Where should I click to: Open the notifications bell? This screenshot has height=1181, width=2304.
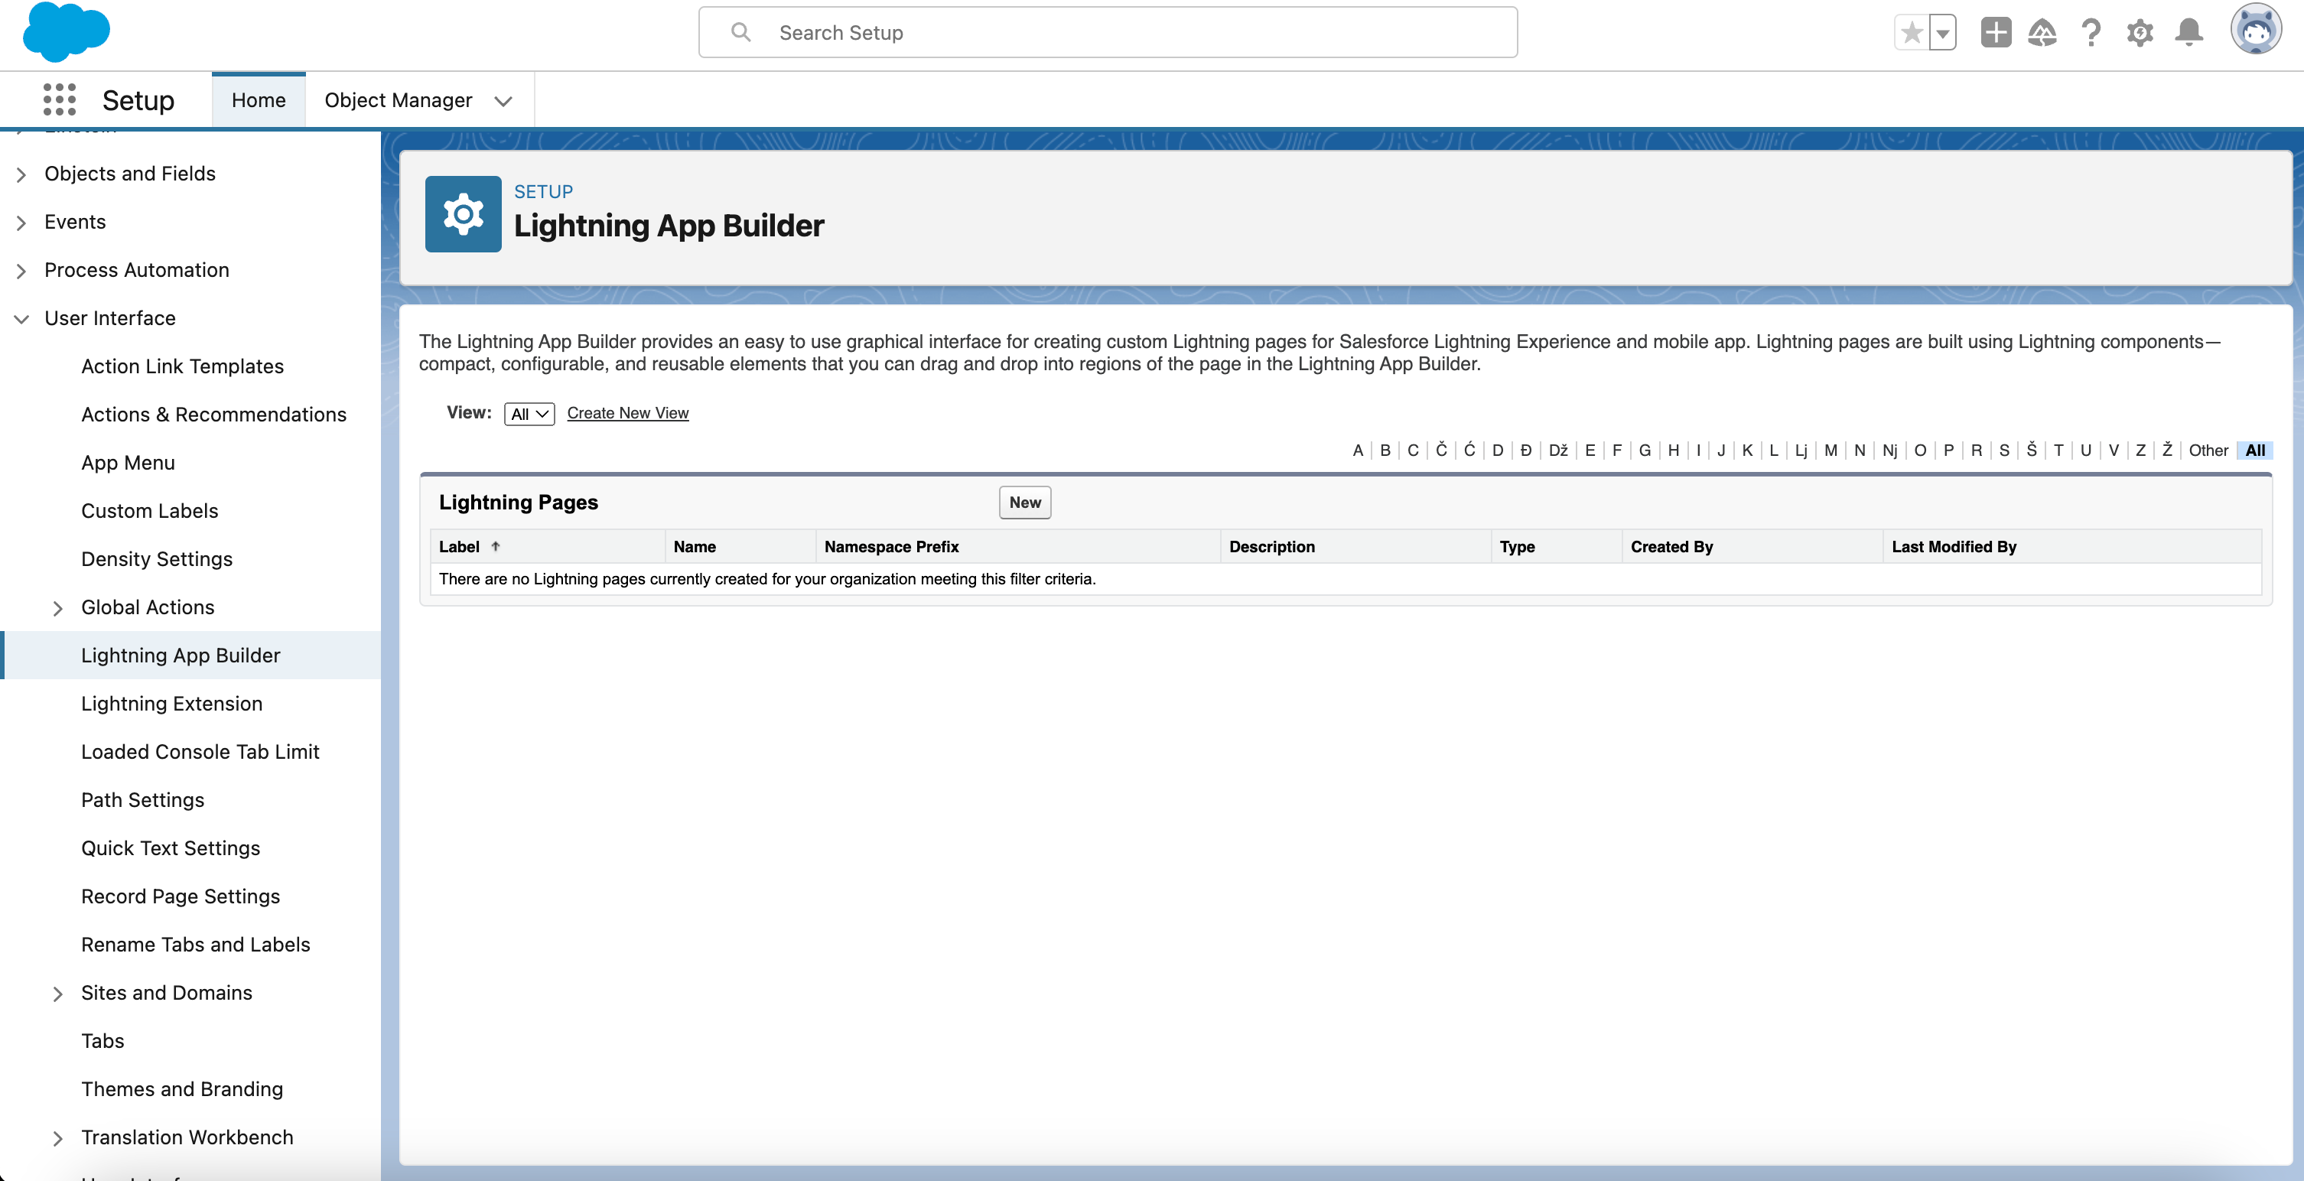coord(2189,33)
